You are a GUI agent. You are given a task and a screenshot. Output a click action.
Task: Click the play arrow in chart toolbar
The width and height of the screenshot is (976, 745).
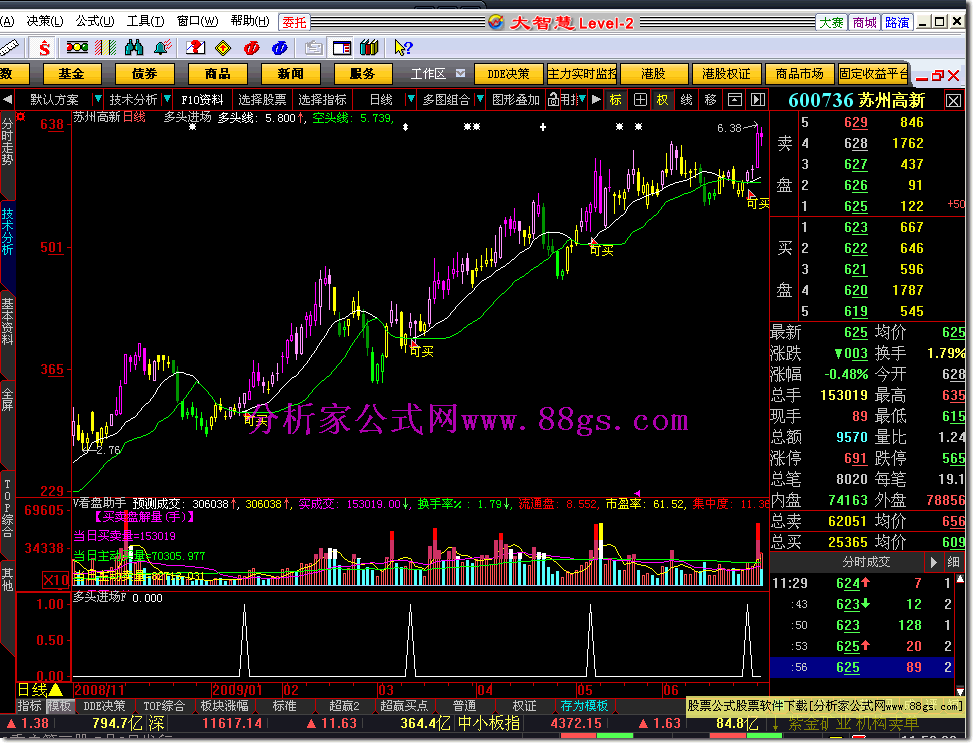596,100
